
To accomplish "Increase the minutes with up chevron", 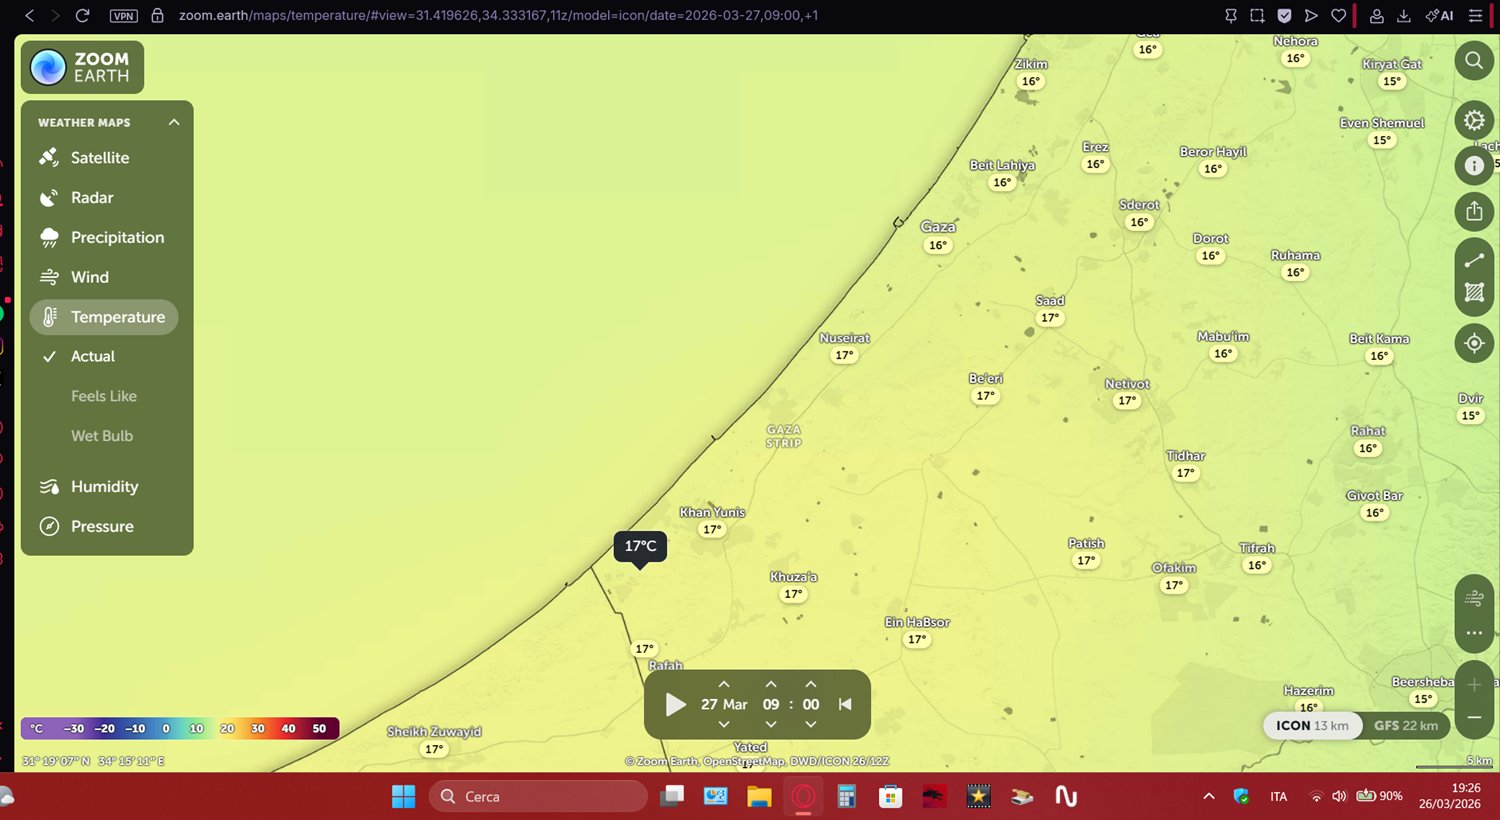I will tap(811, 685).
